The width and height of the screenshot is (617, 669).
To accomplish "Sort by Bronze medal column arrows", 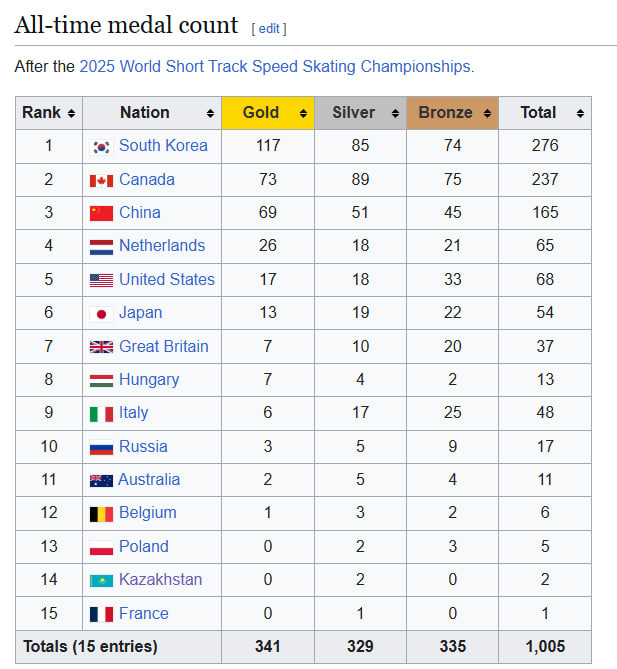I will point(487,114).
